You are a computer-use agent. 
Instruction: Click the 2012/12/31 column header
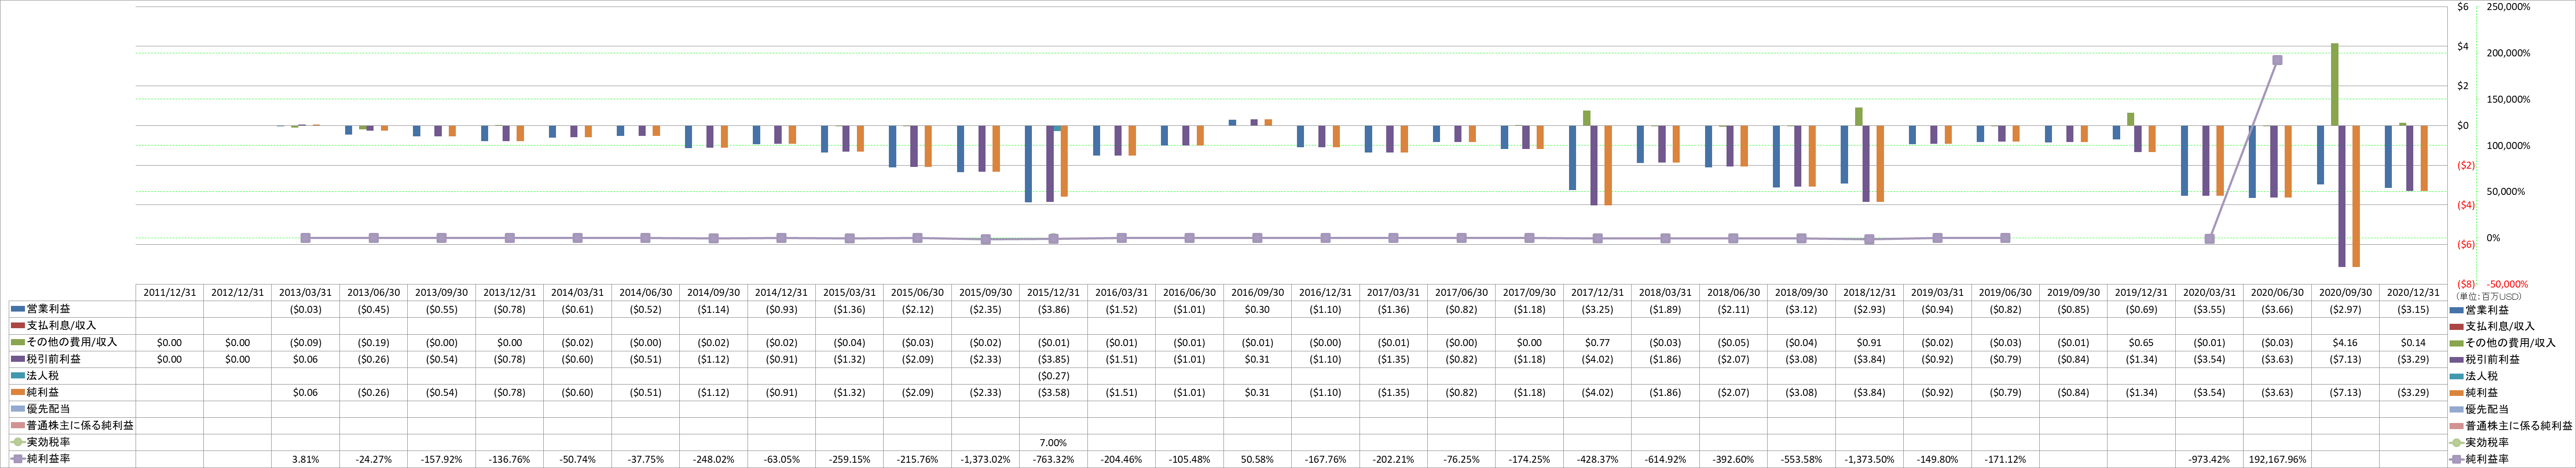click(237, 293)
